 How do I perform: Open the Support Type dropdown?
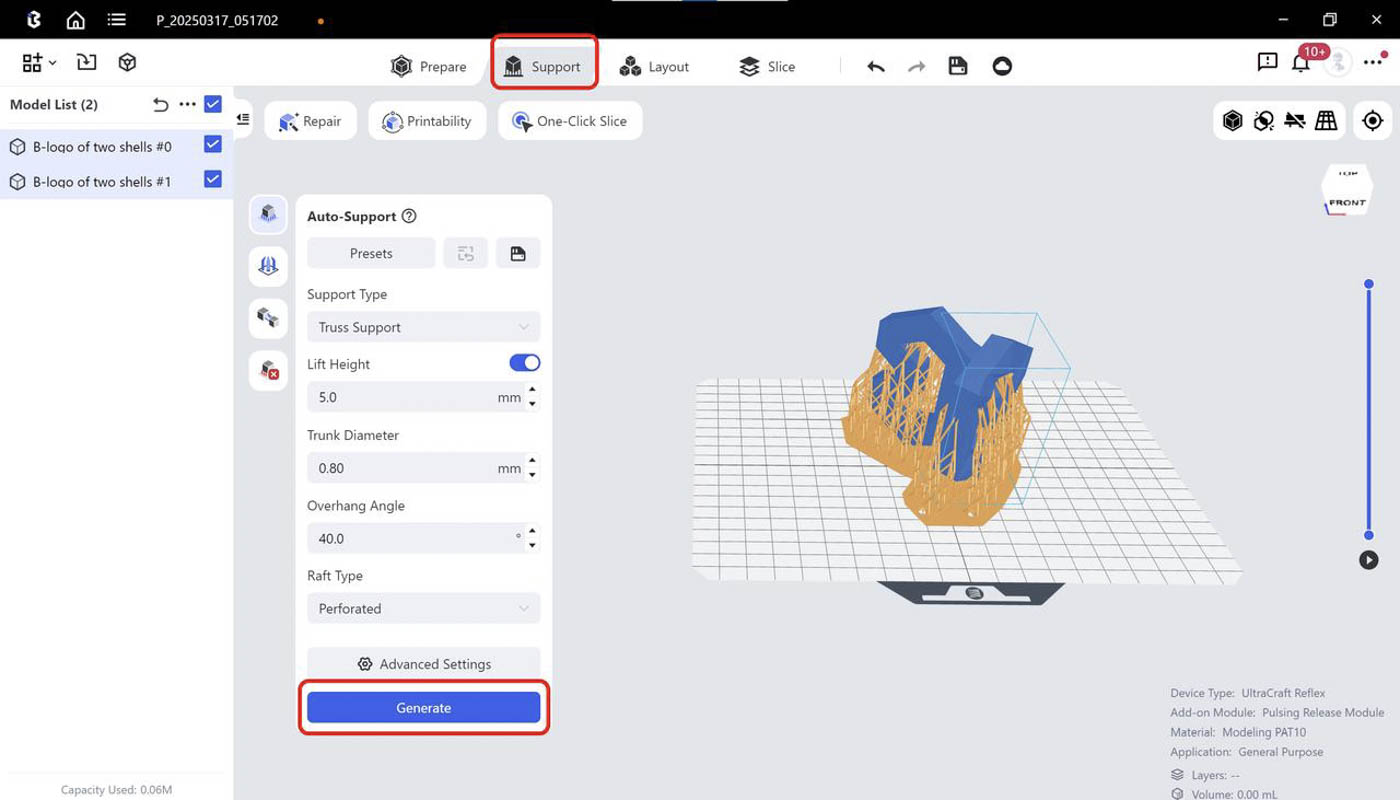(423, 327)
